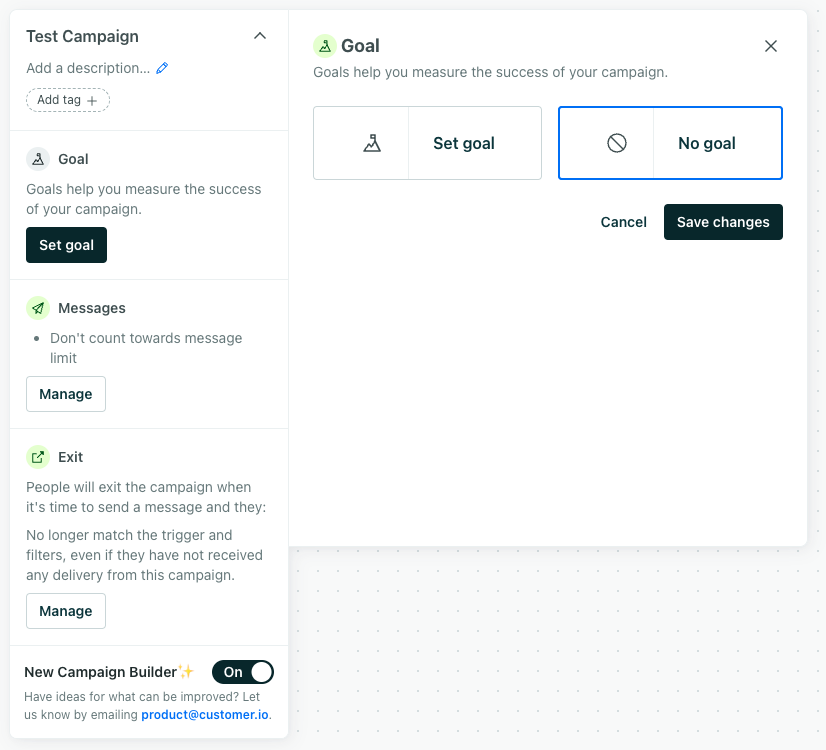Toggle off the New Campaign Builder switch

point(243,672)
